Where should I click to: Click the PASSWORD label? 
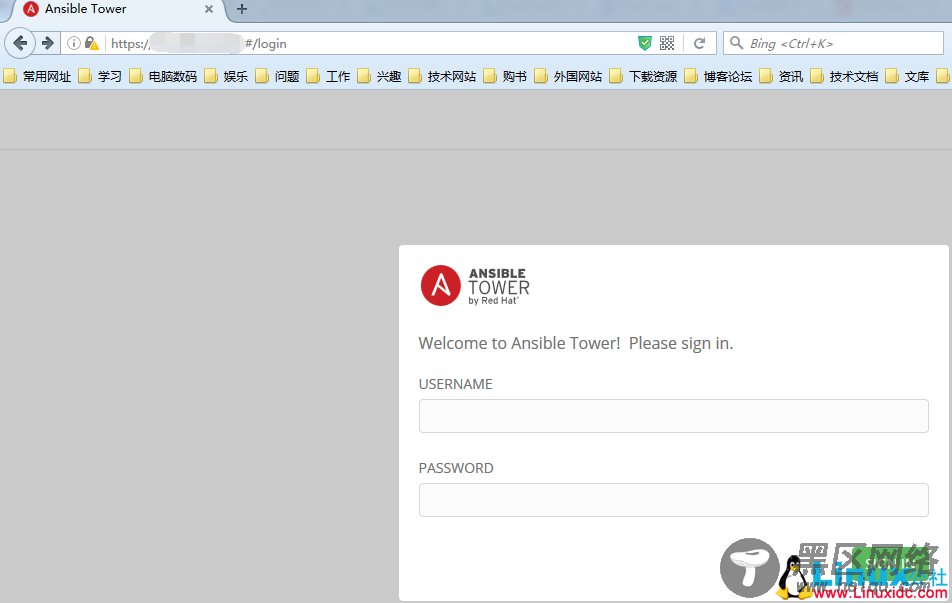pyautogui.click(x=456, y=468)
